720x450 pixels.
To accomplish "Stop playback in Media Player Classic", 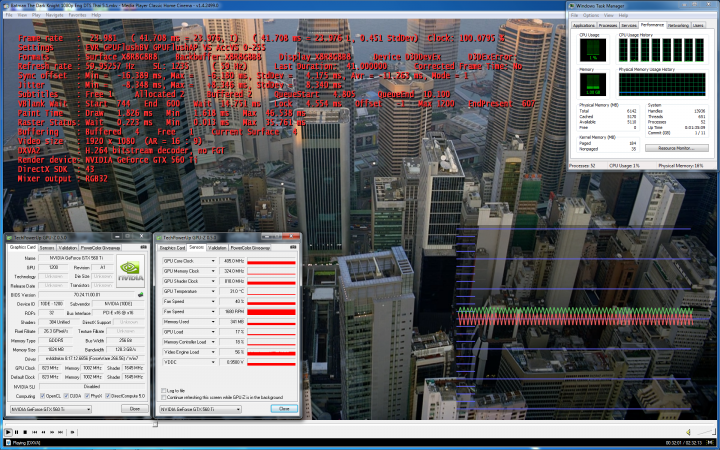I will (25, 432).
